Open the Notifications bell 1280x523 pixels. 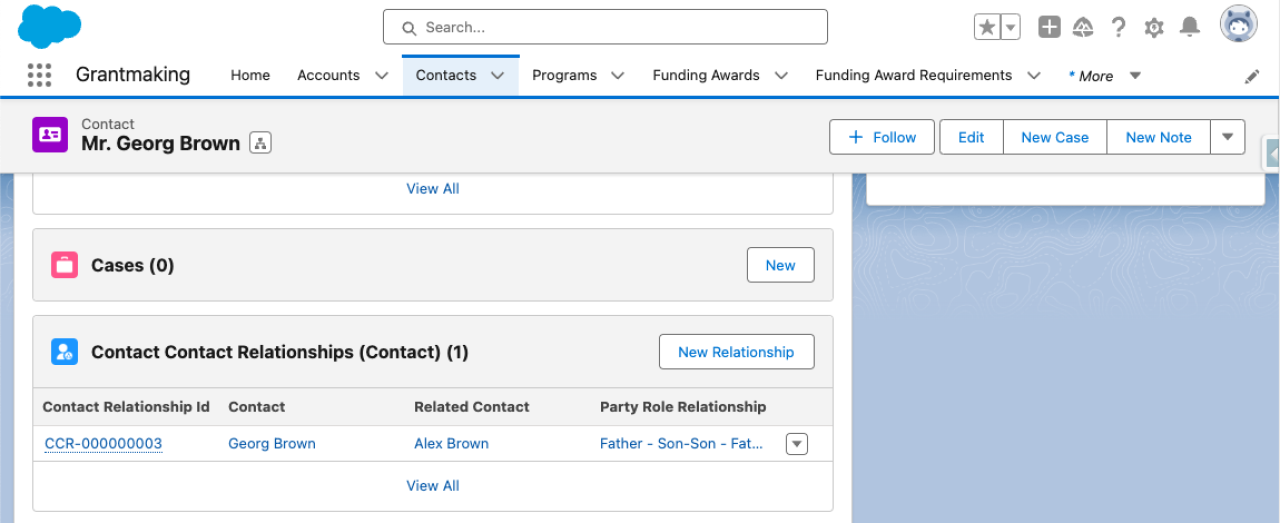pos(1189,27)
